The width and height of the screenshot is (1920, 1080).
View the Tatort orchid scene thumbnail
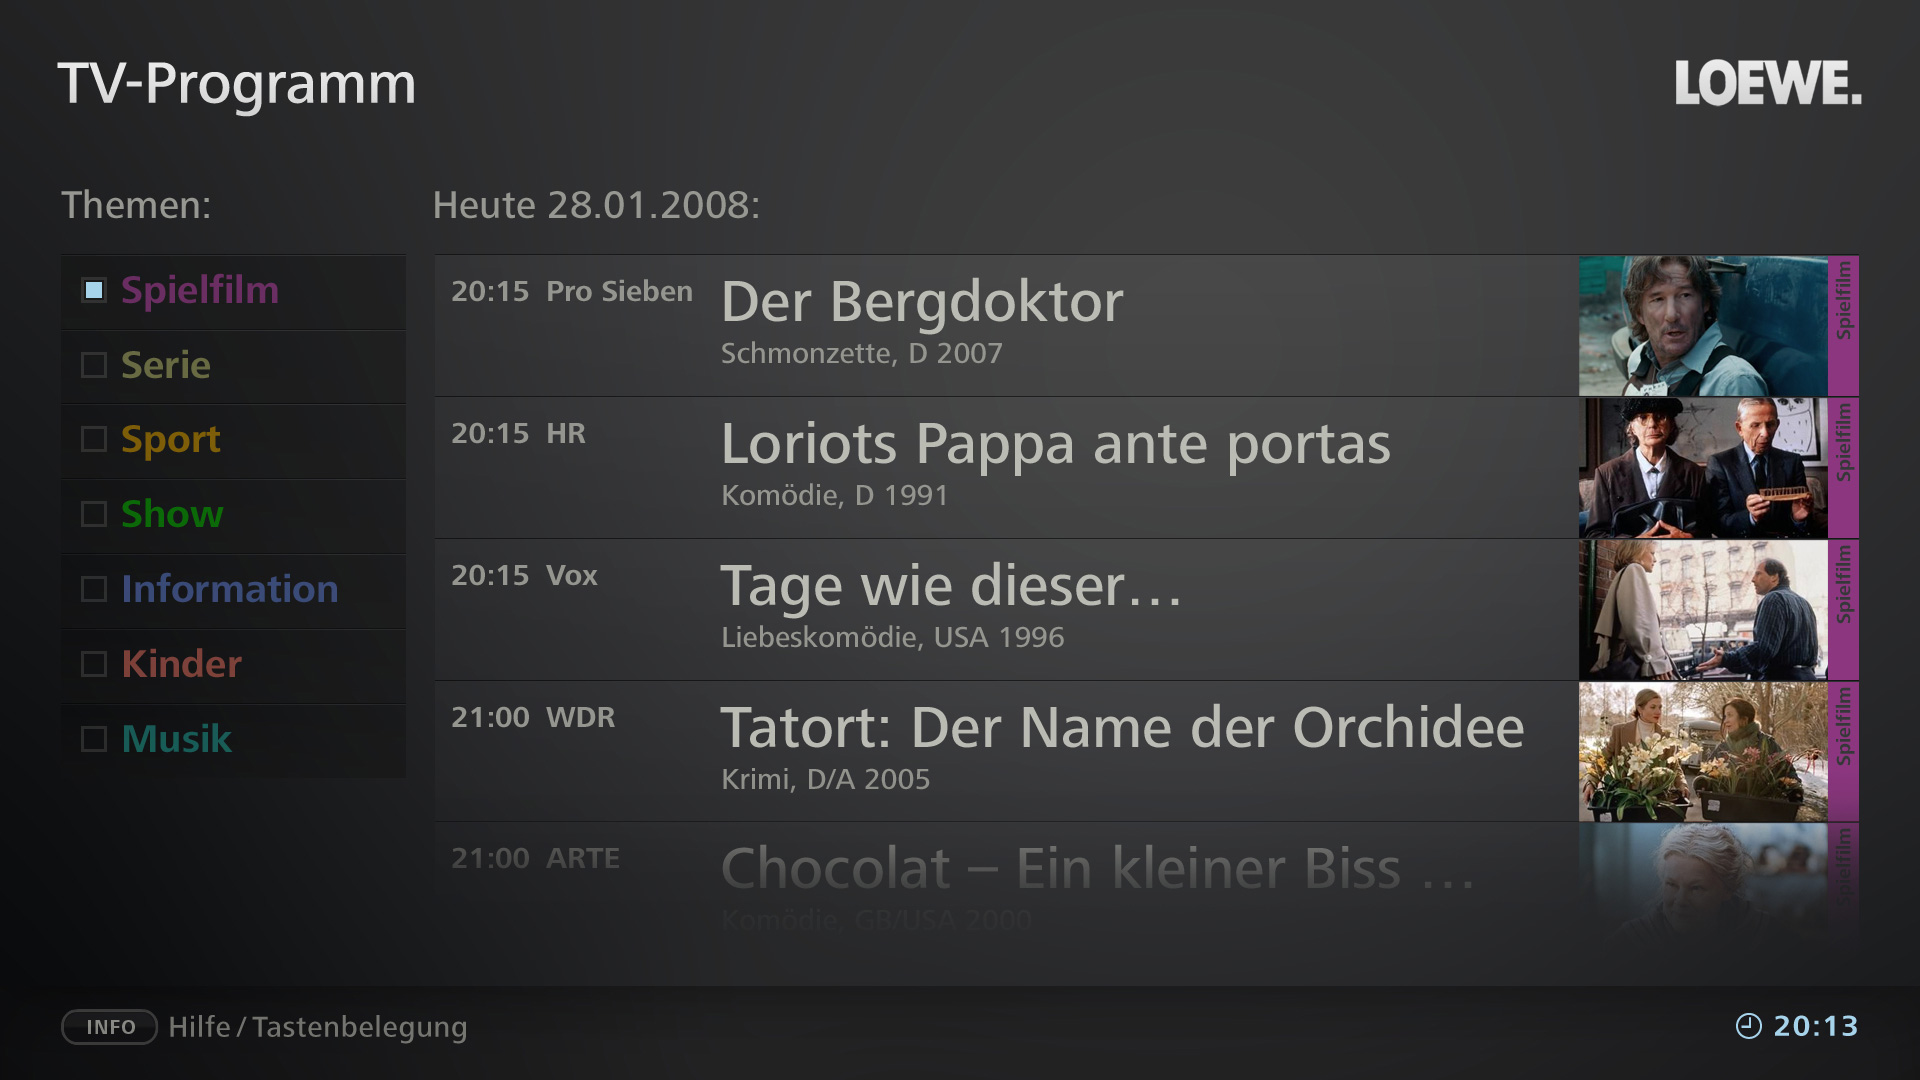tap(1702, 752)
